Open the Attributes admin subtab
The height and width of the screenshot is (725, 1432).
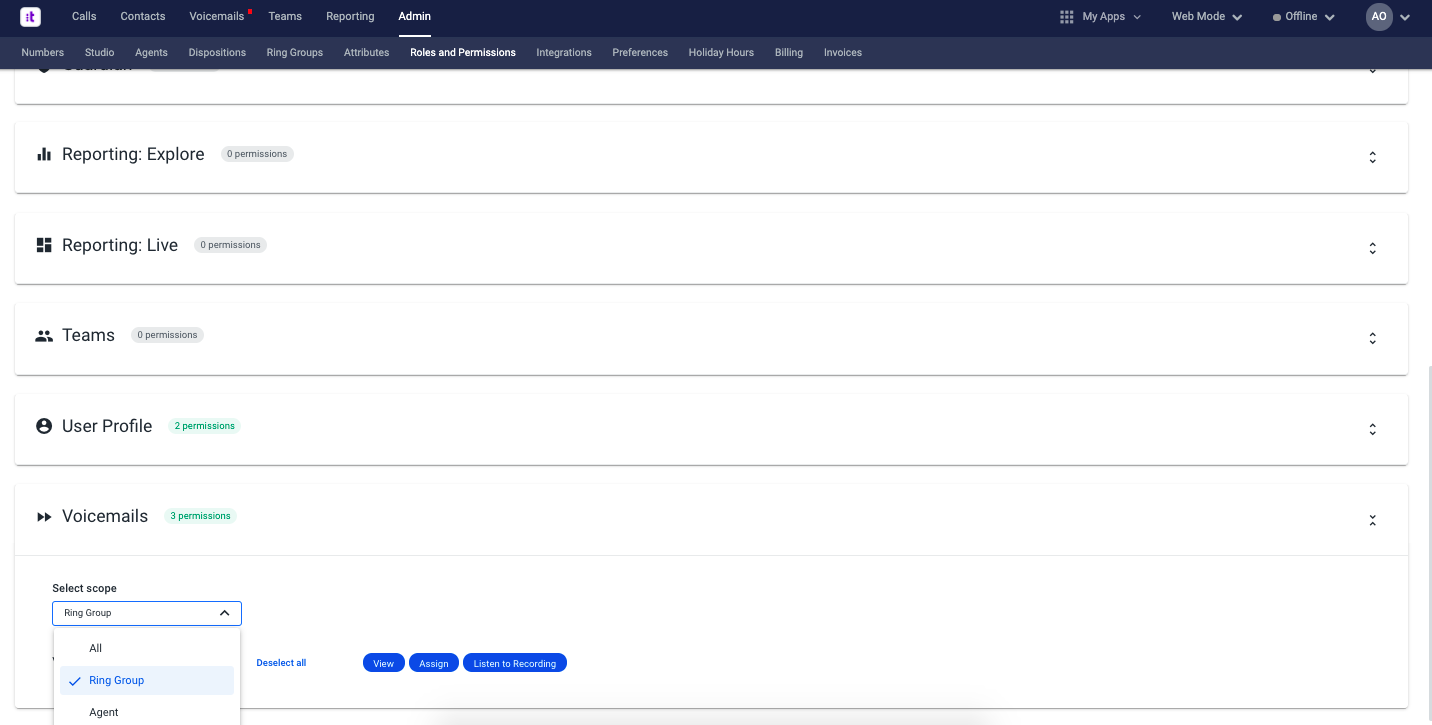[367, 52]
